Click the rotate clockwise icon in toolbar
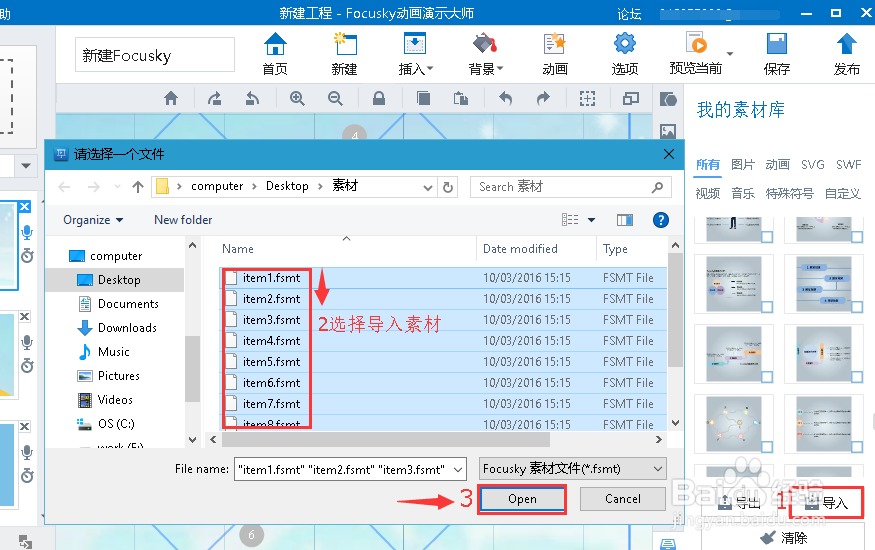This screenshot has width=875, height=550. (x=214, y=99)
